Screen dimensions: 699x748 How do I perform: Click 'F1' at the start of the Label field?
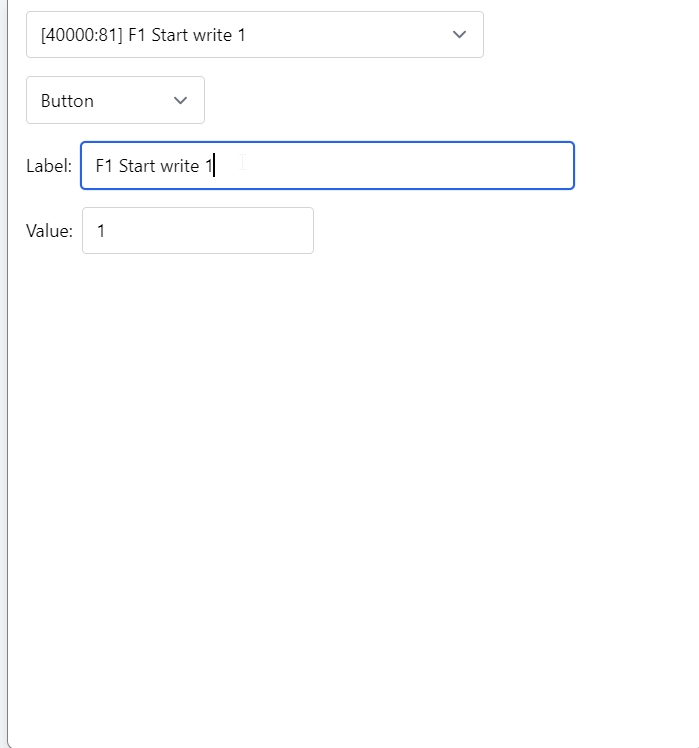(104, 166)
